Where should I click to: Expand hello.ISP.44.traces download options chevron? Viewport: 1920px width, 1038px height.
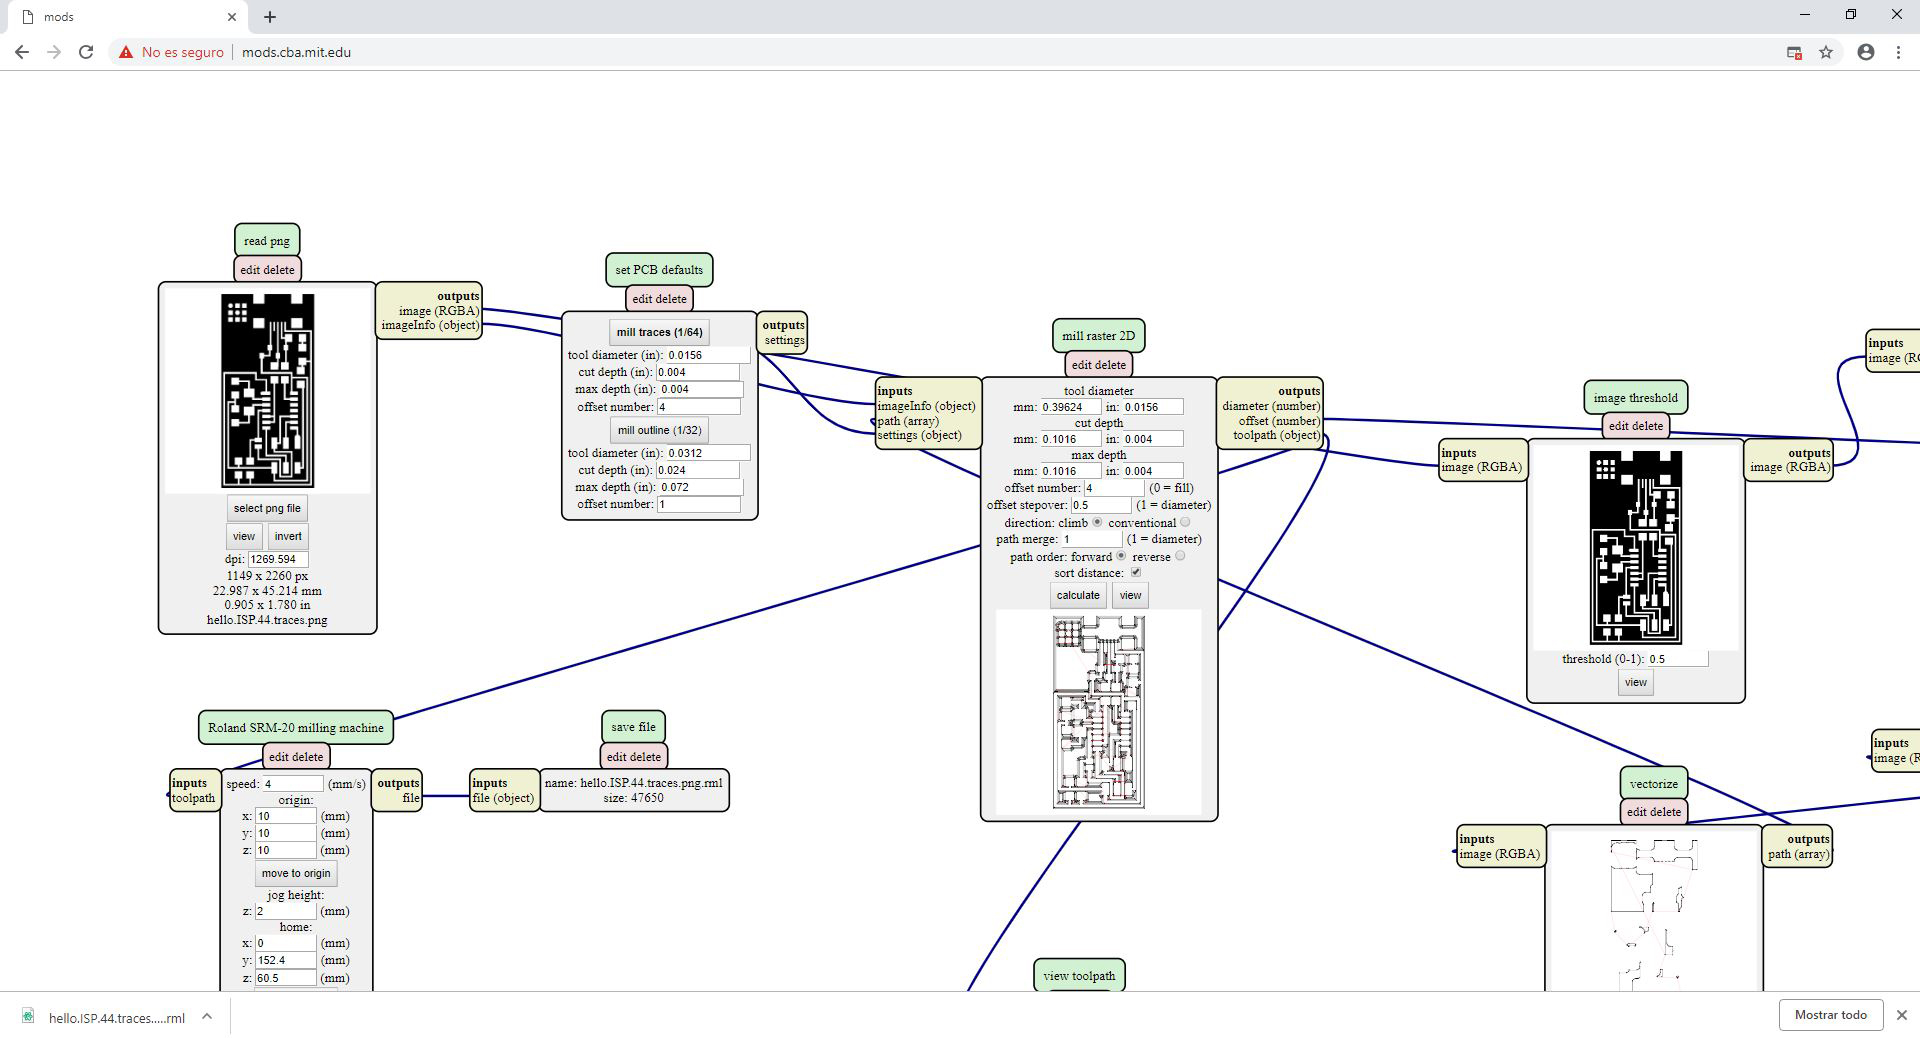(207, 1016)
